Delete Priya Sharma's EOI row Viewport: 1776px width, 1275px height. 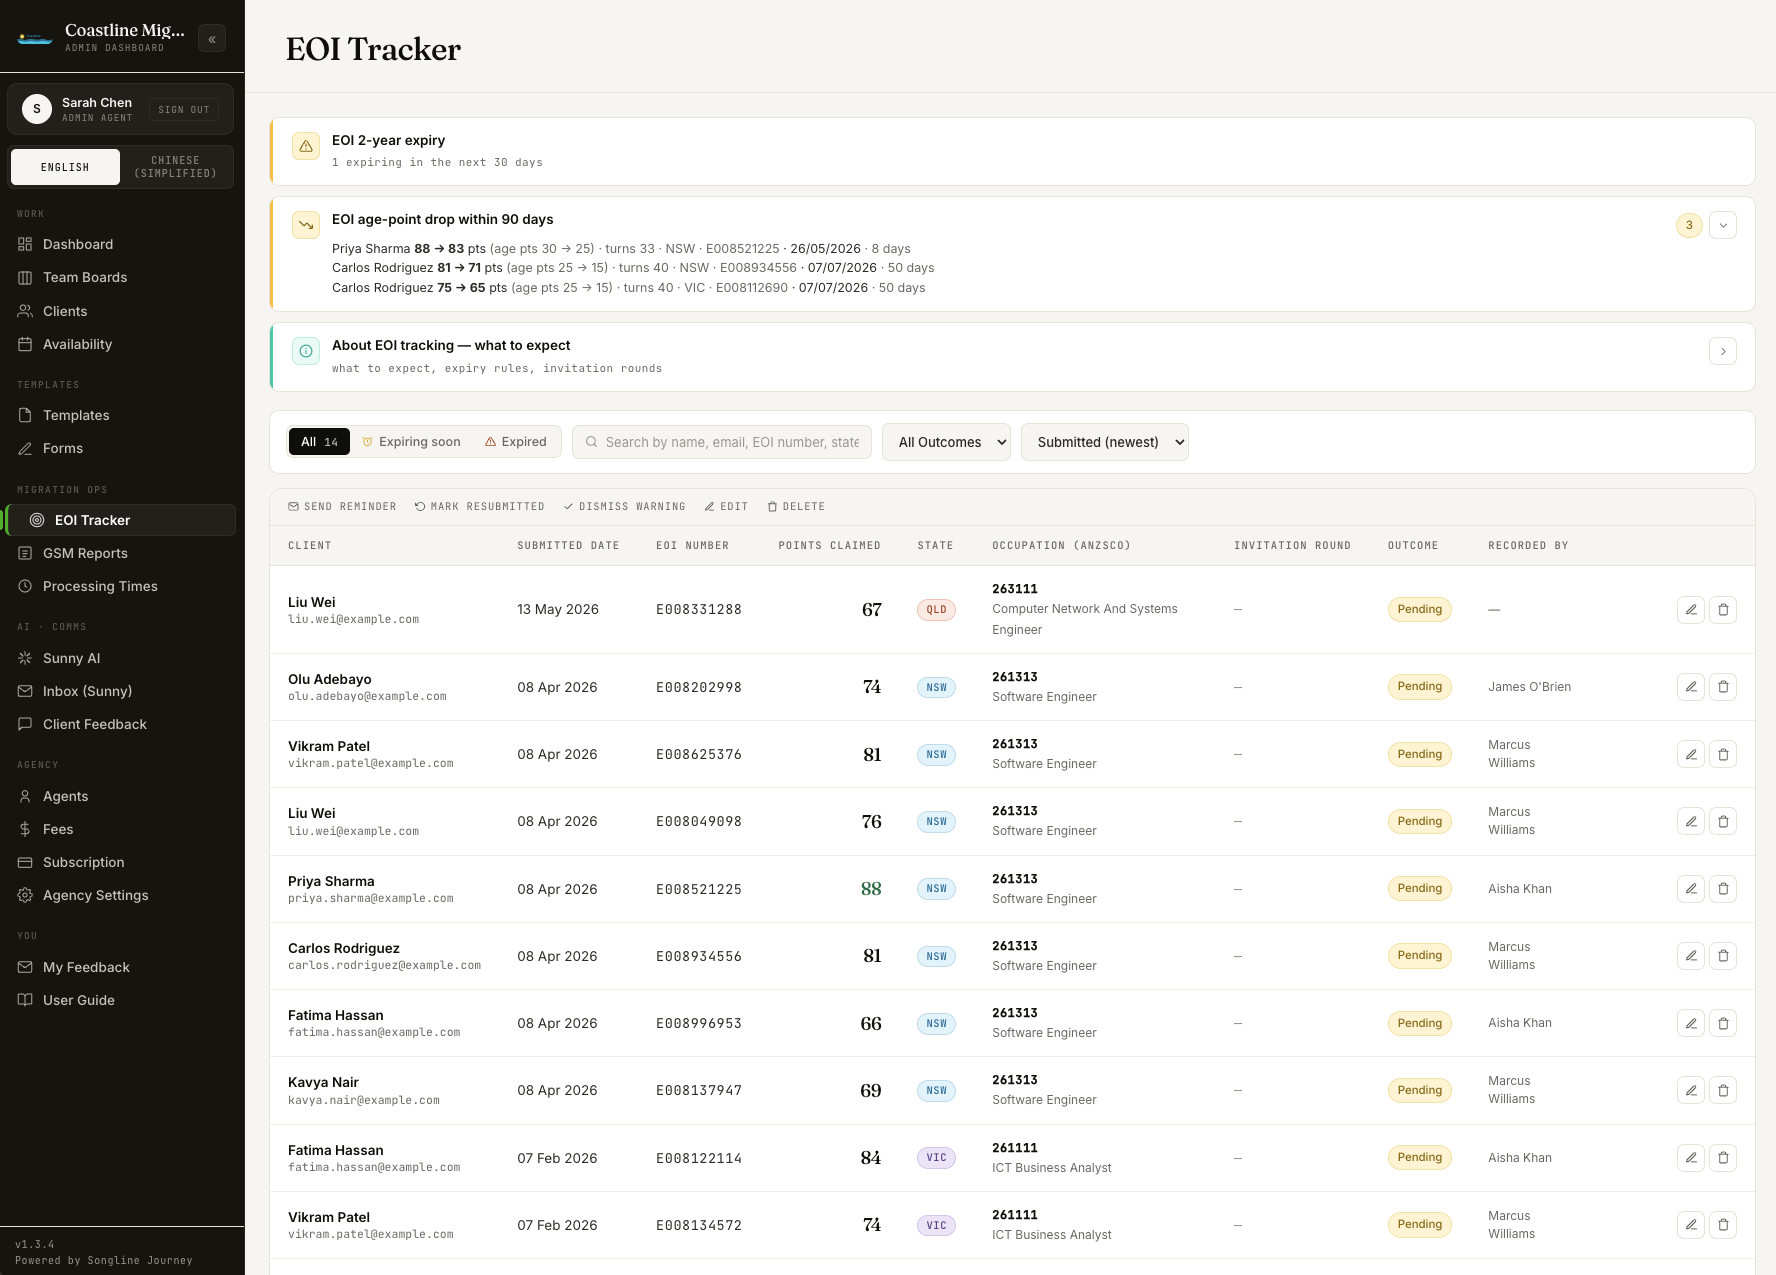1723,889
